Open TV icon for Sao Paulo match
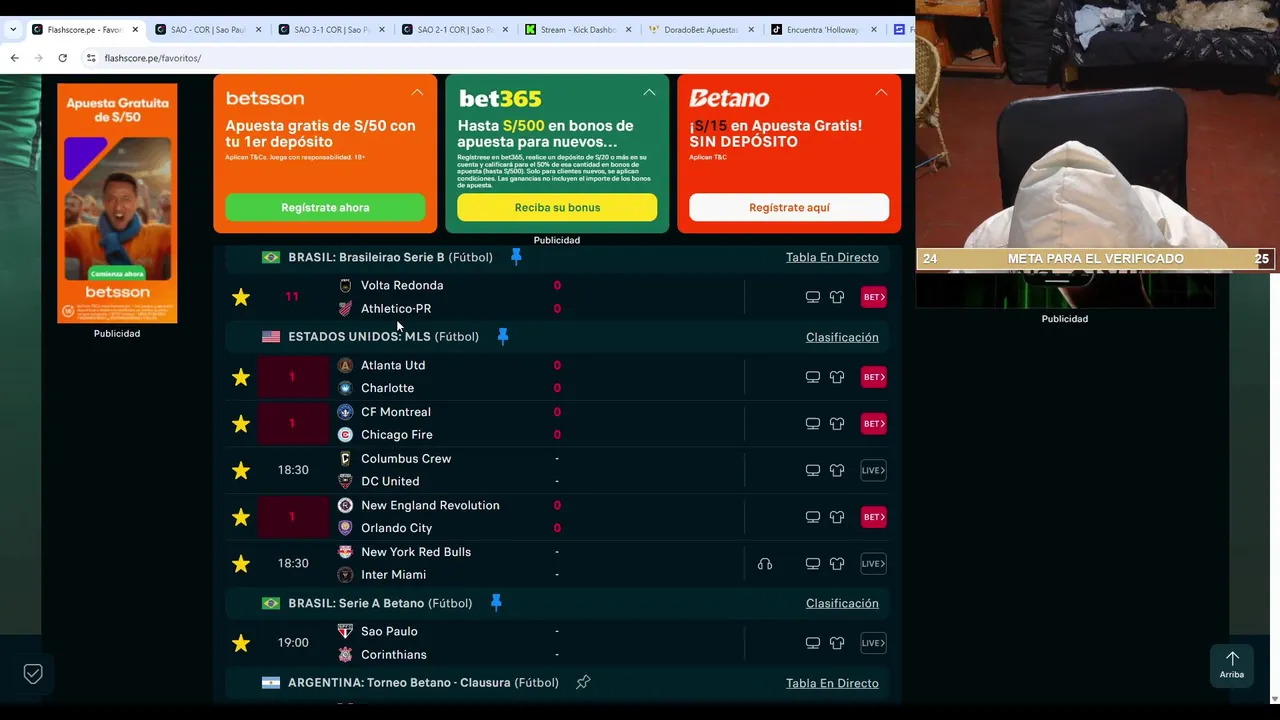Screen dimensions: 1280x720 (x=813, y=643)
